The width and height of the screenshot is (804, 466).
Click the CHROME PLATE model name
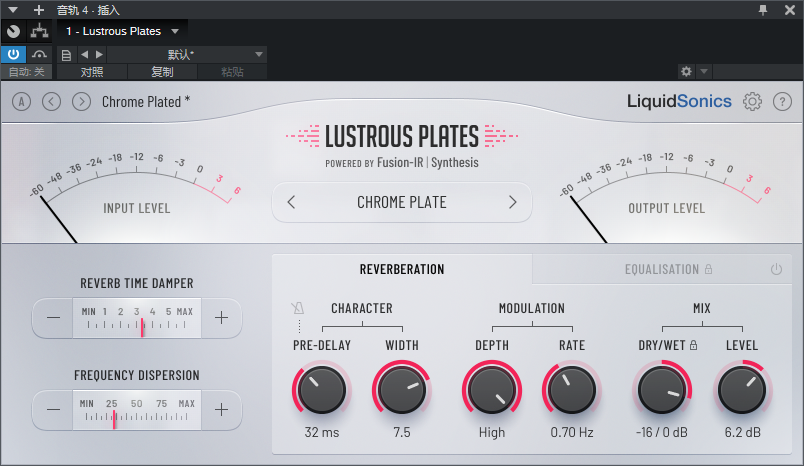[401, 202]
